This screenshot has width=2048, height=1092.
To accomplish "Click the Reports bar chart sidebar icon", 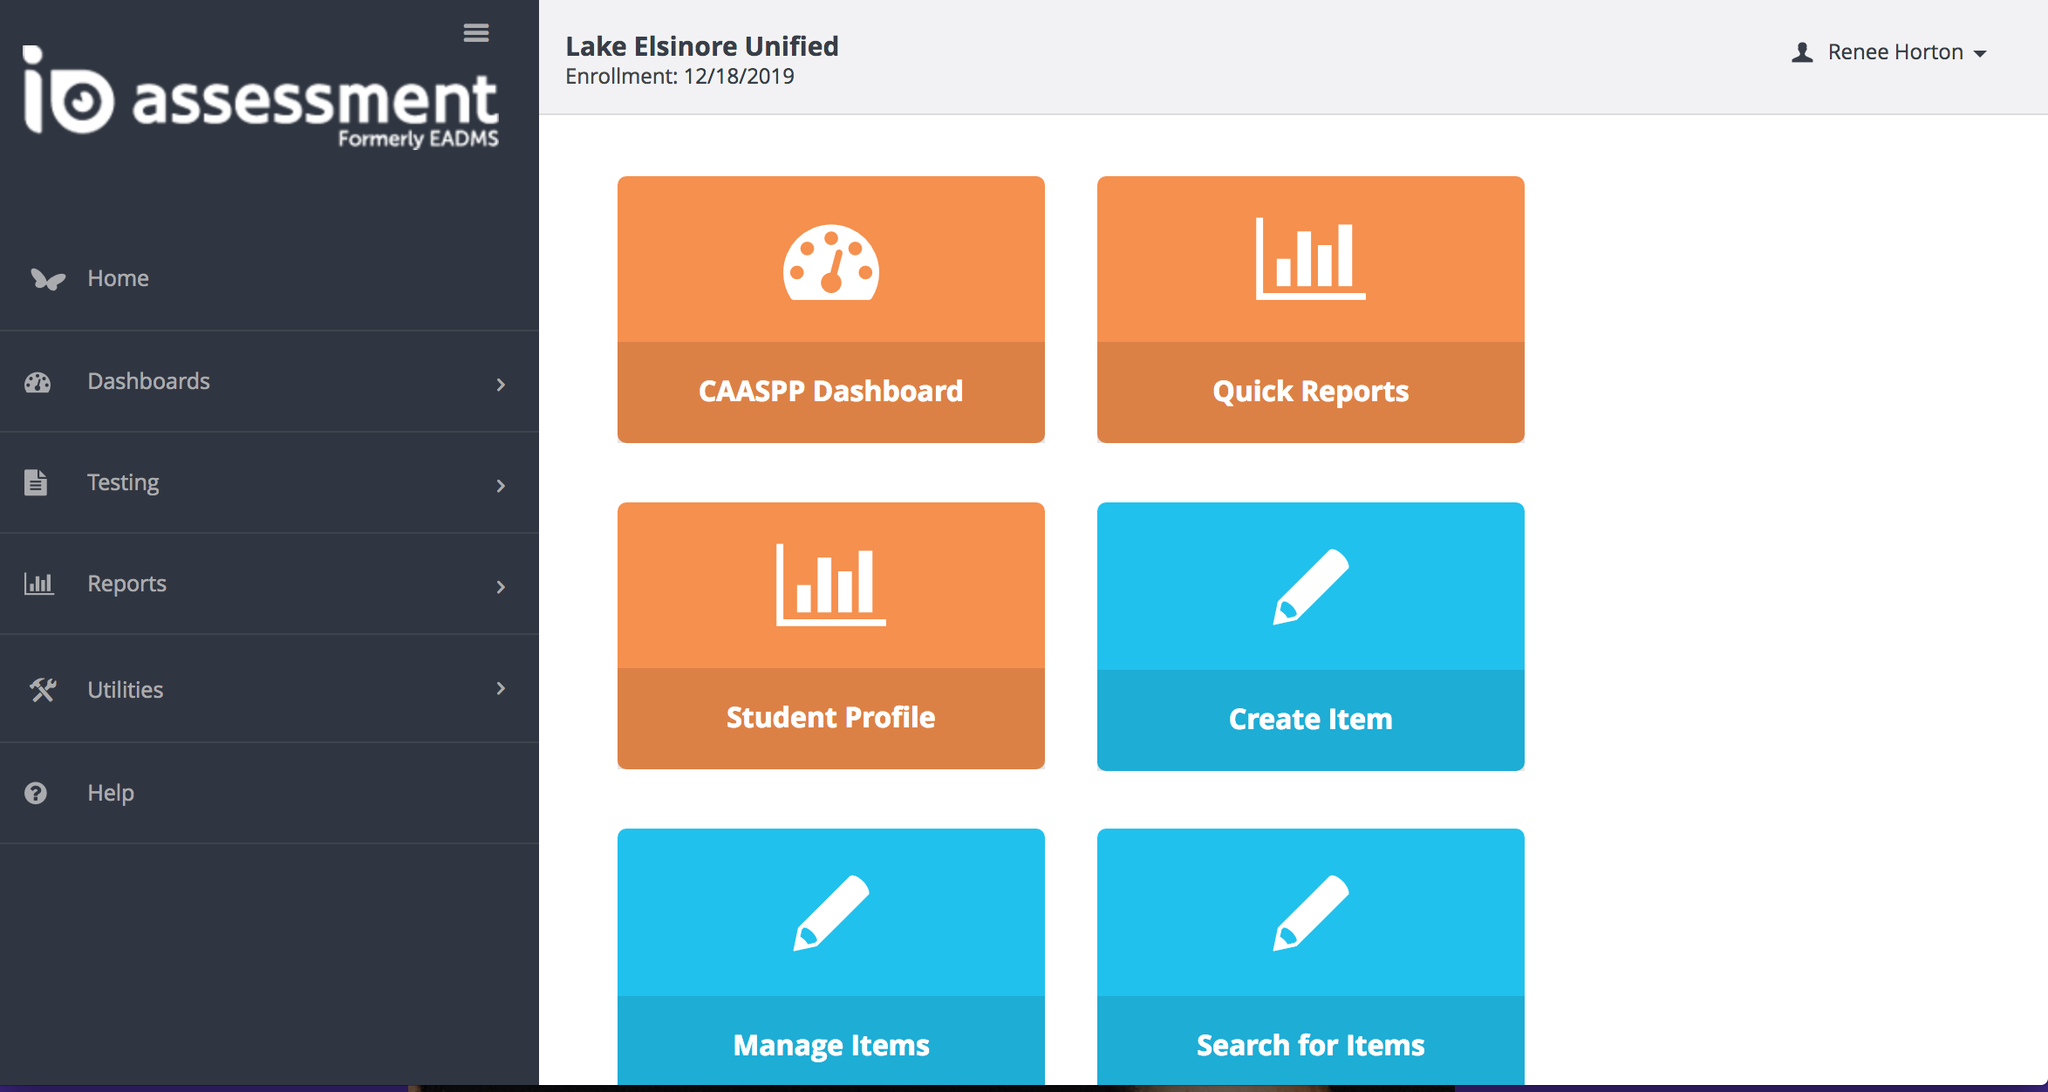I will (39, 584).
